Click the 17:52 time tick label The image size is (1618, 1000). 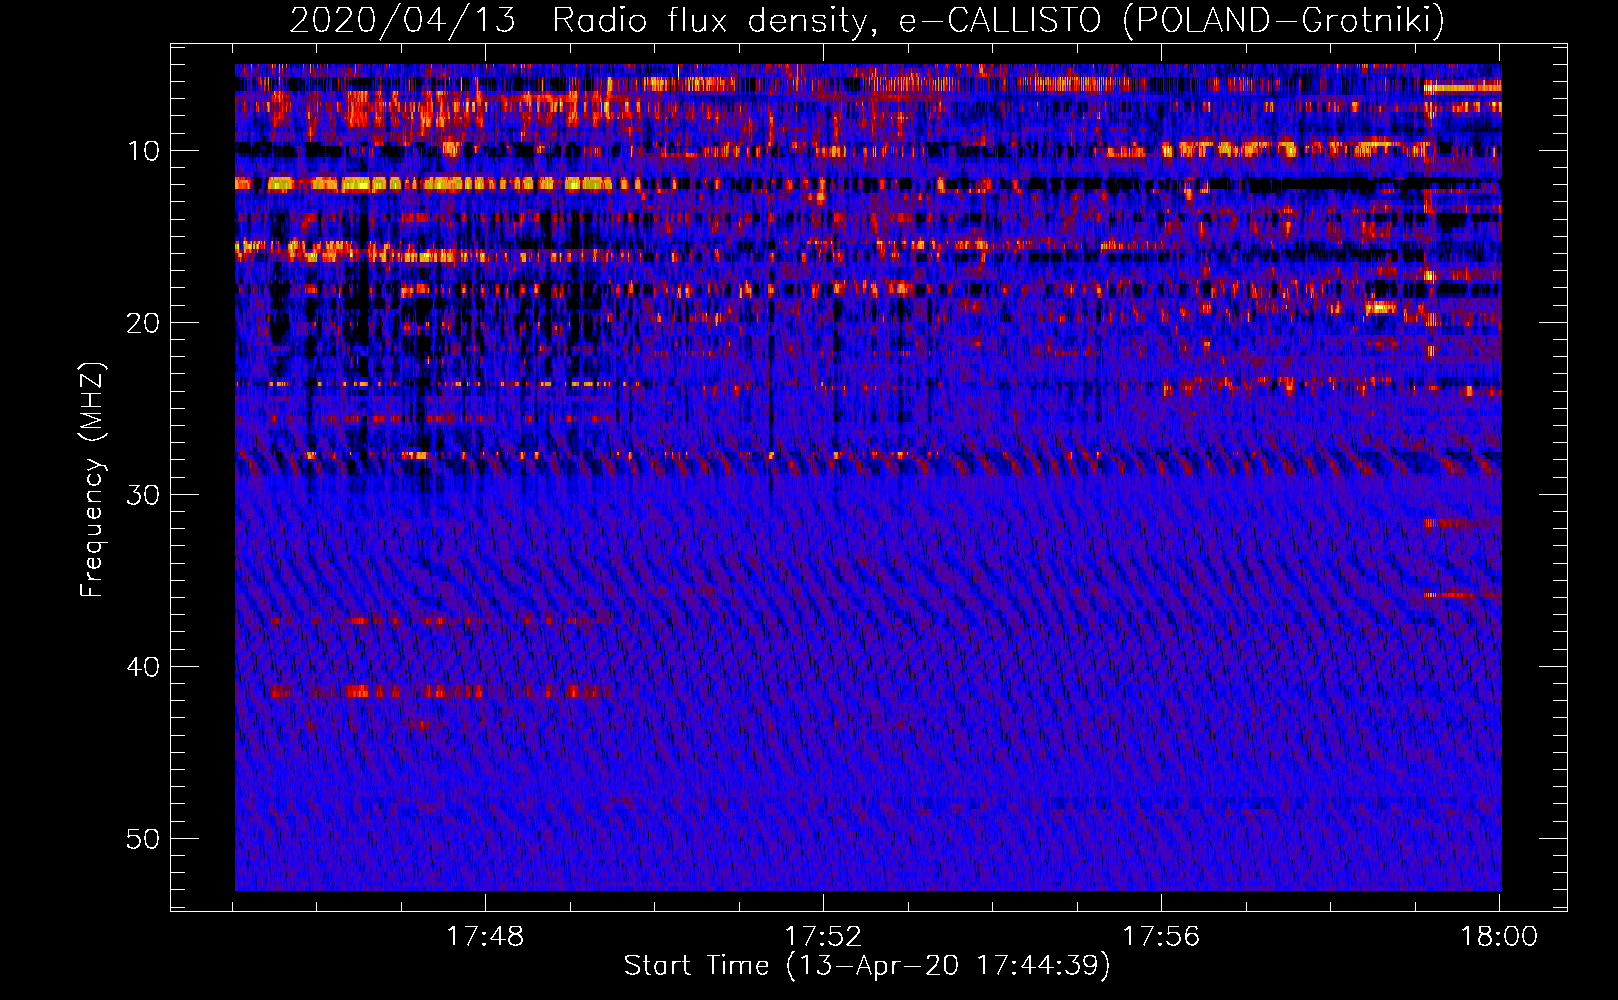tap(823, 937)
